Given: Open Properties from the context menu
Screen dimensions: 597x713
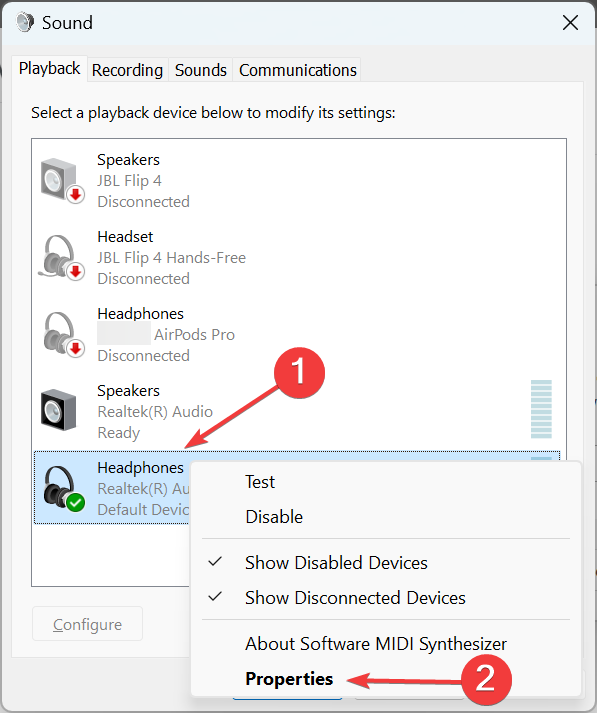Looking at the screenshot, I should (289, 678).
